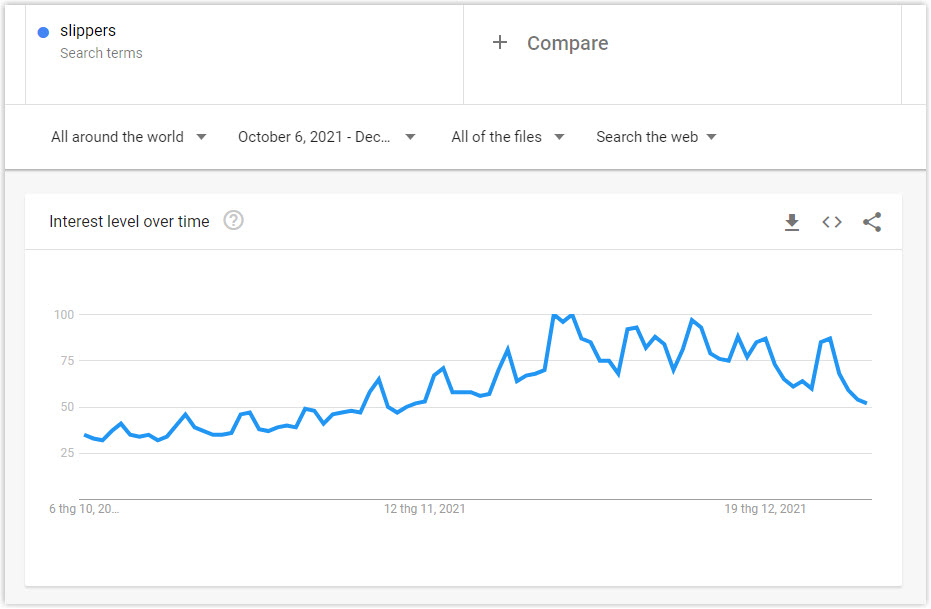Open the Search the web type dropdown
Screen dimensions: 931x609
tap(656, 137)
